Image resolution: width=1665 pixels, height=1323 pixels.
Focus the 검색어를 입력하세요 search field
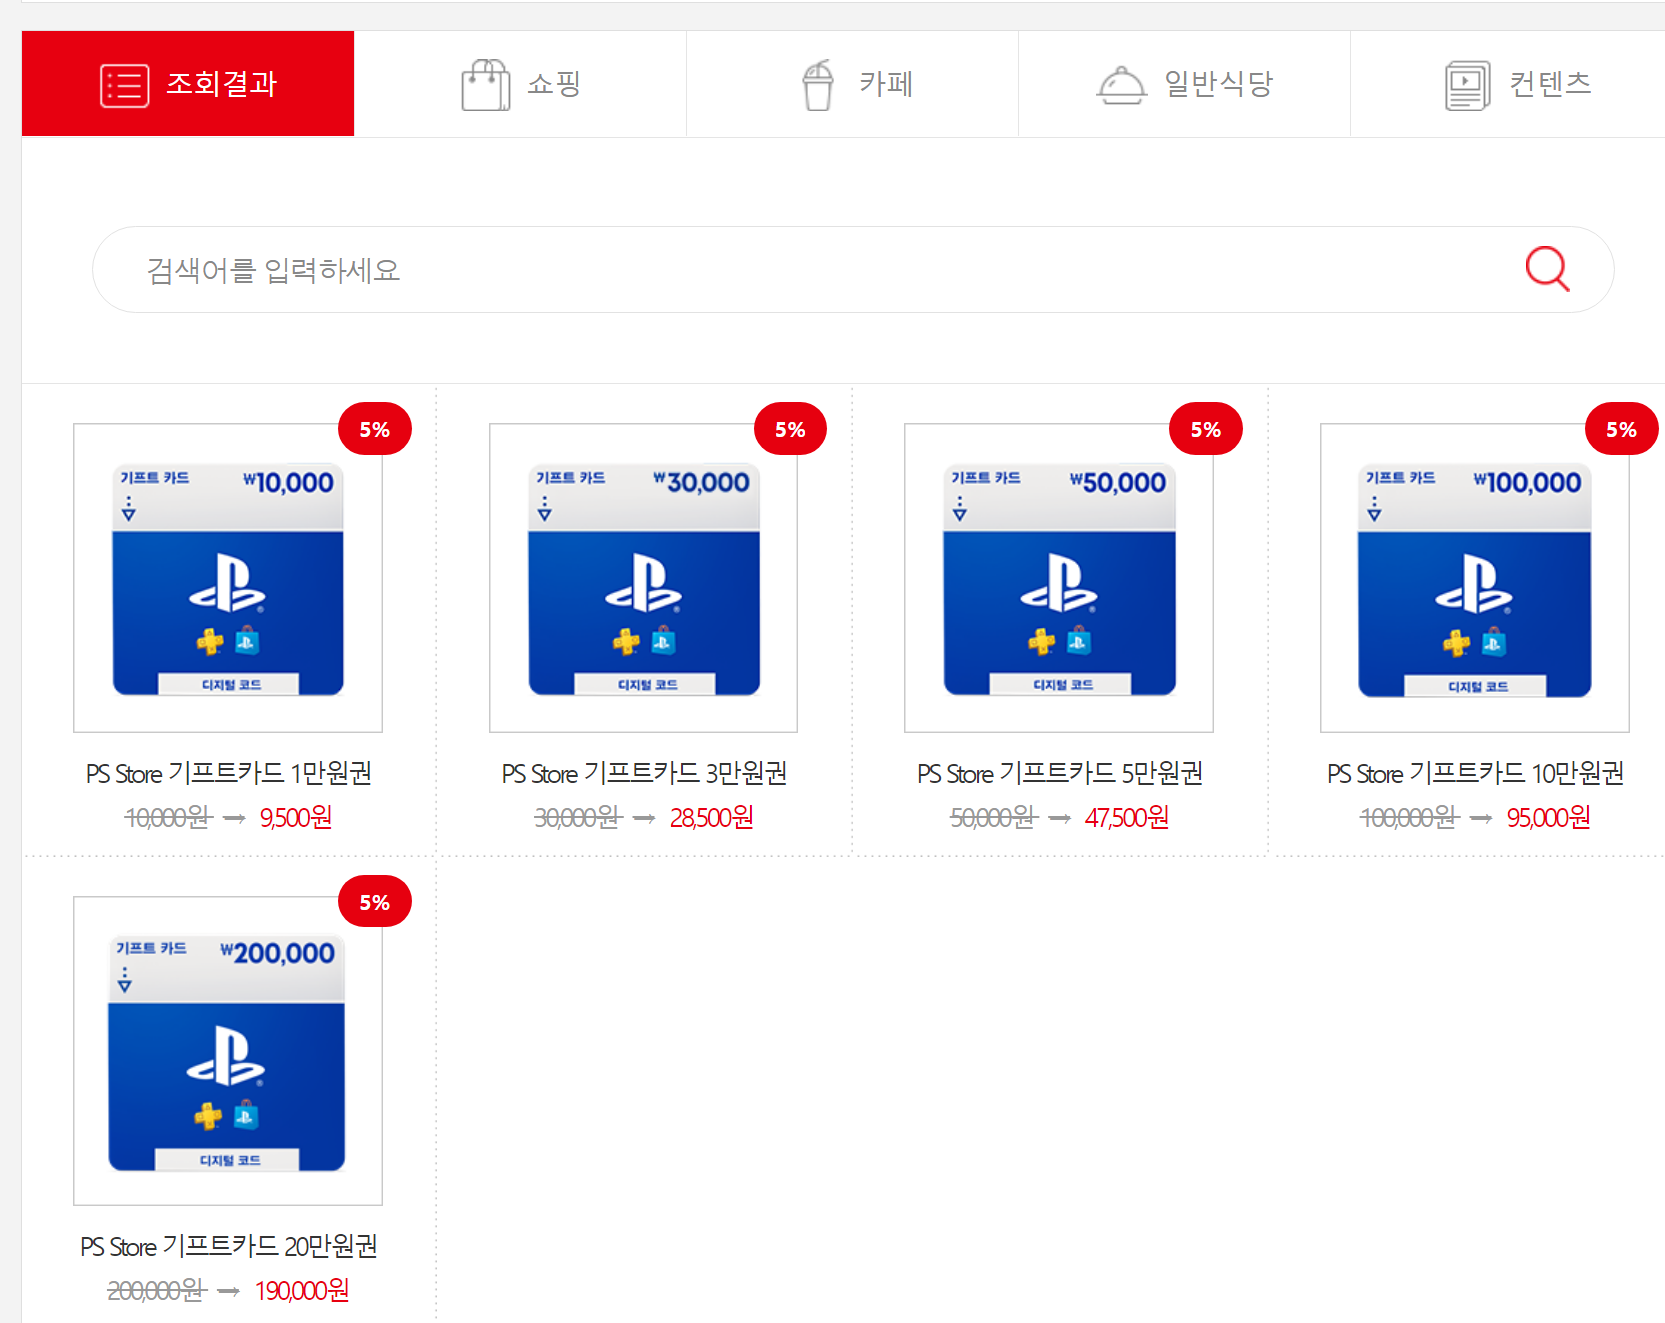click(853, 270)
